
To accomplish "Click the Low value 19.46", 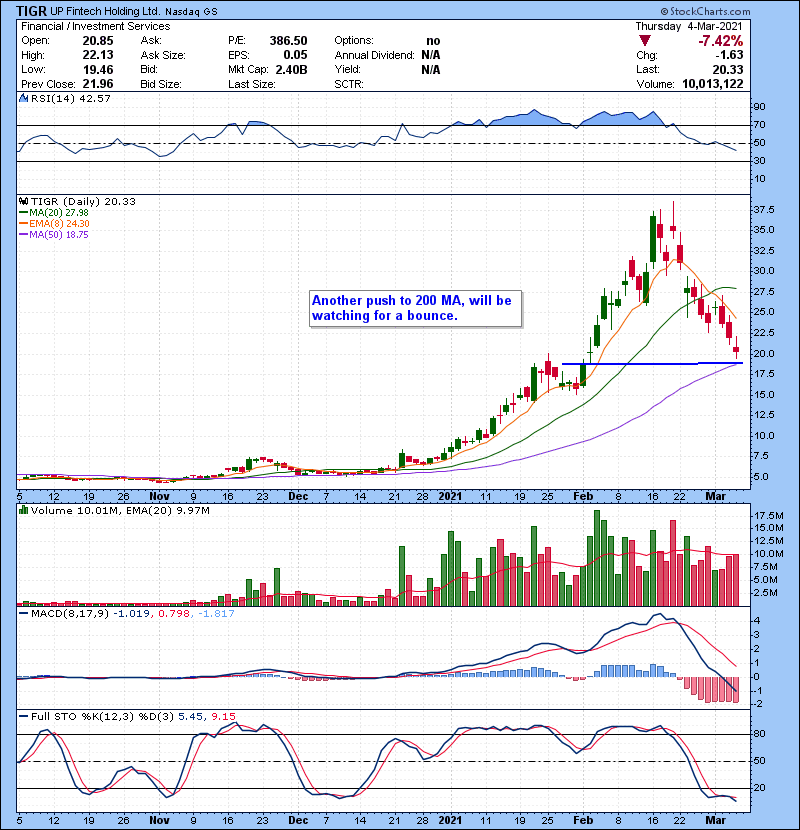I will click(x=98, y=69).
